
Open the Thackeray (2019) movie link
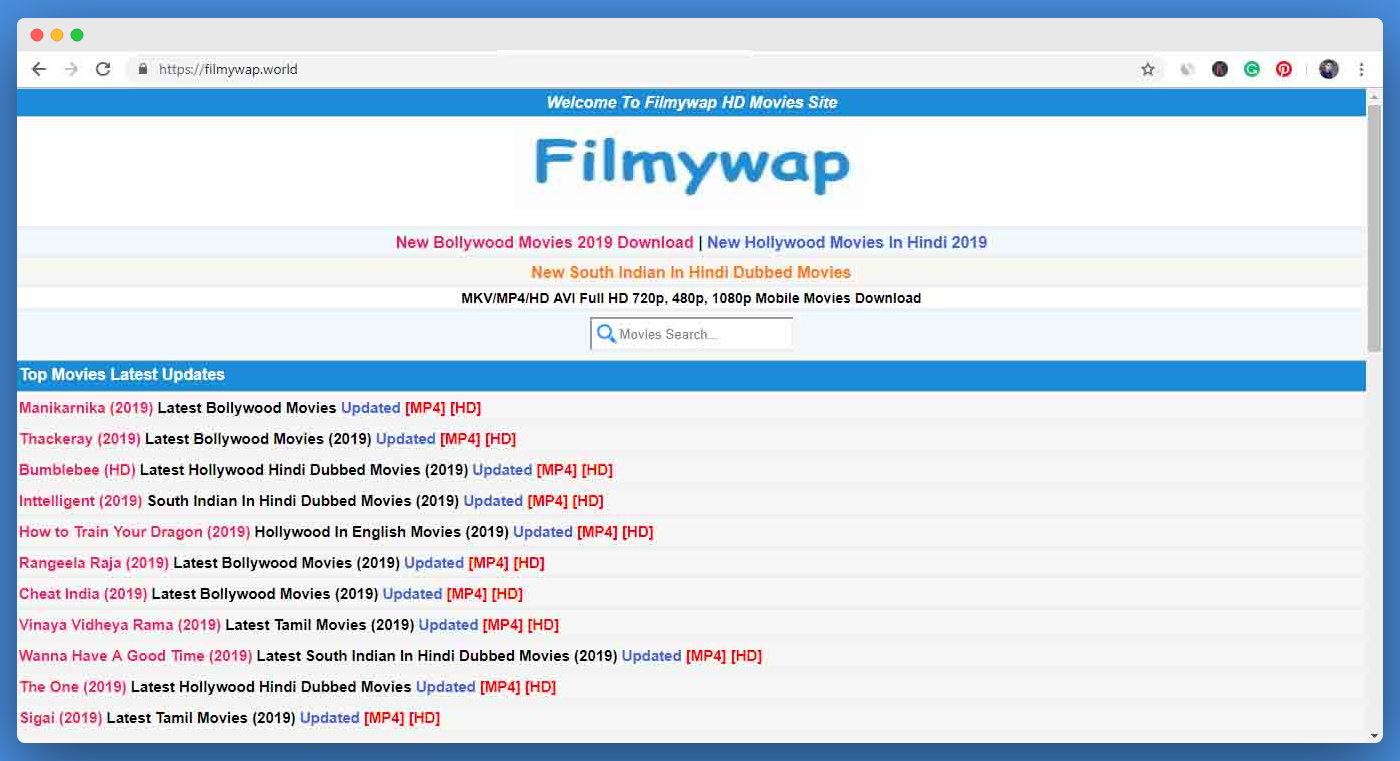(x=80, y=439)
